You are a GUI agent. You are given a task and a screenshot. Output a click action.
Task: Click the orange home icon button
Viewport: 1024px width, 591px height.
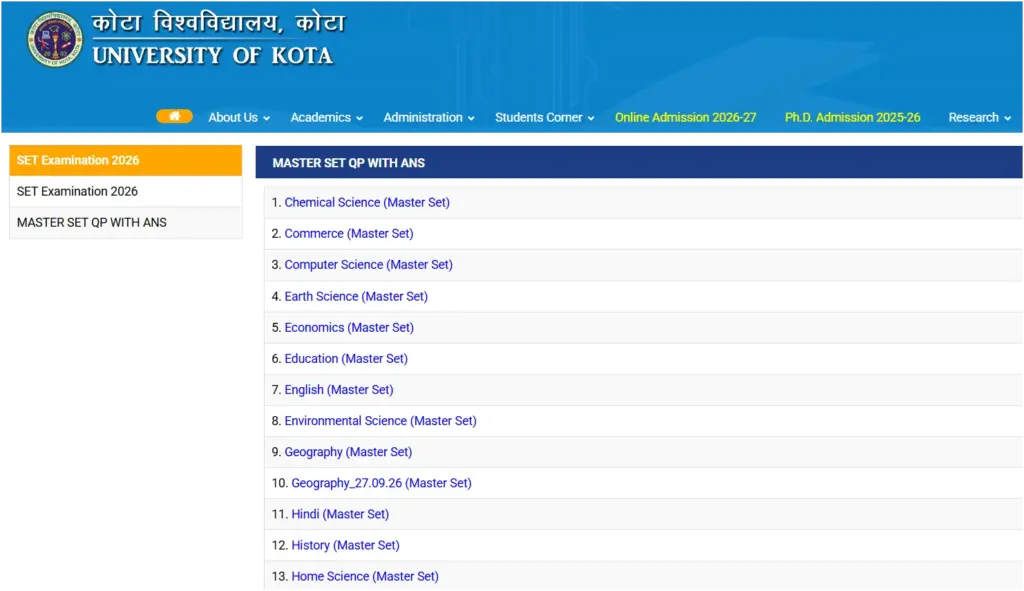click(x=174, y=116)
